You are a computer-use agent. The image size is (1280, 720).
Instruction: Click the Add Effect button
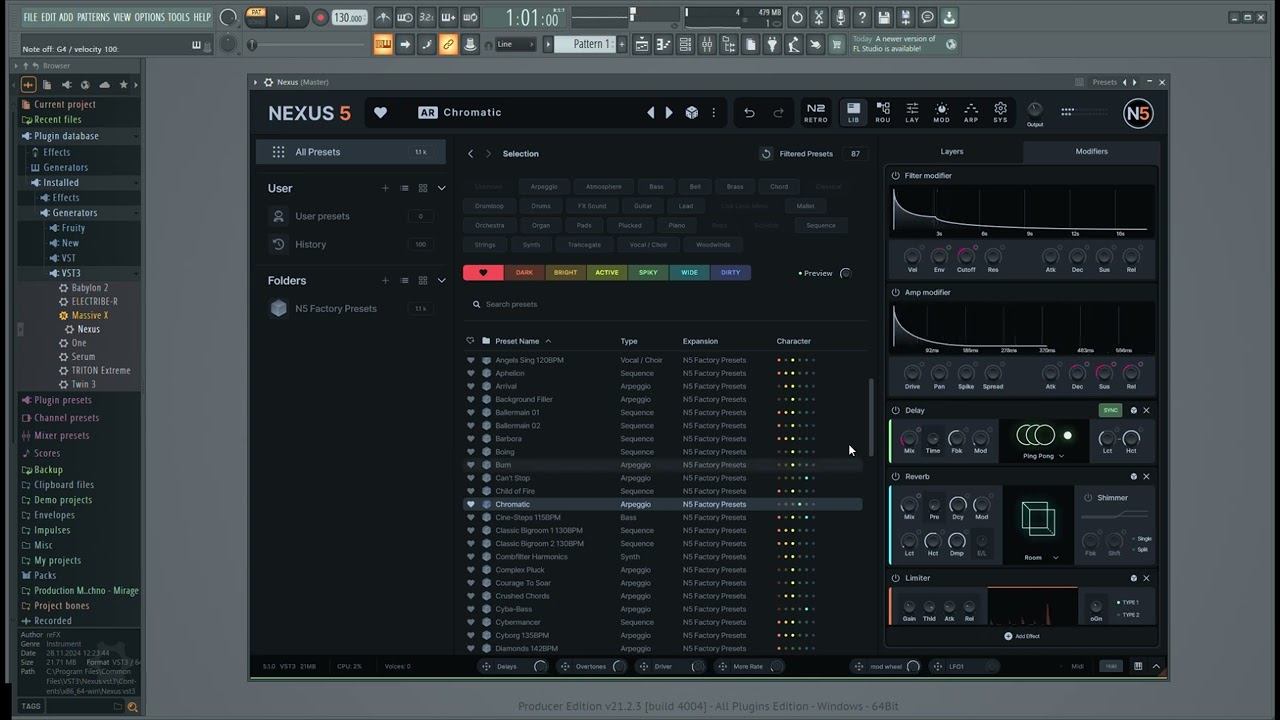point(1021,636)
